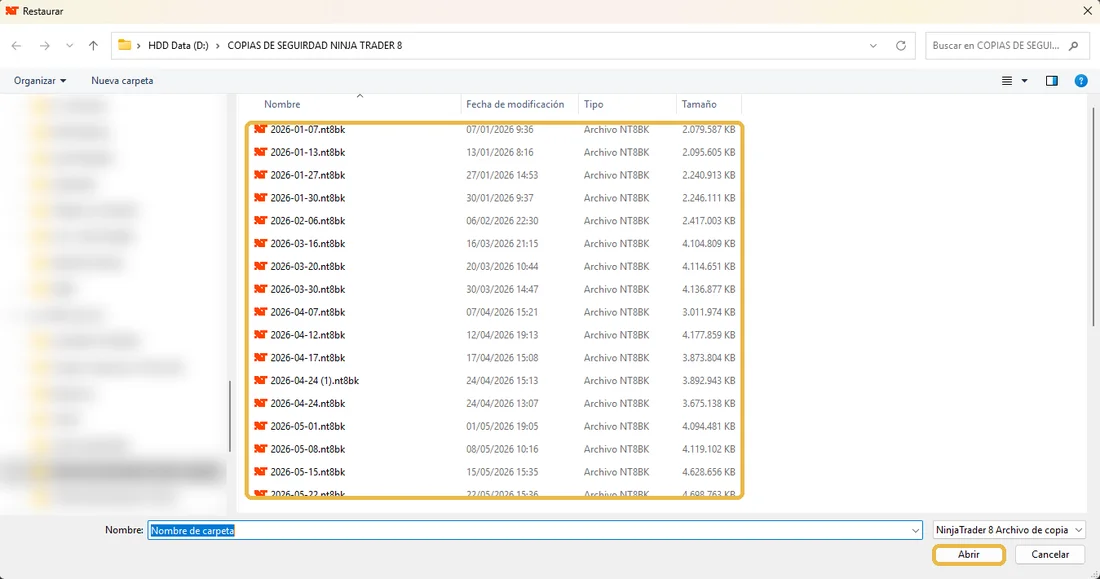Sort by Nombre column
Image resolution: width=1100 pixels, height=579 pixels.
tap(282, 104)
